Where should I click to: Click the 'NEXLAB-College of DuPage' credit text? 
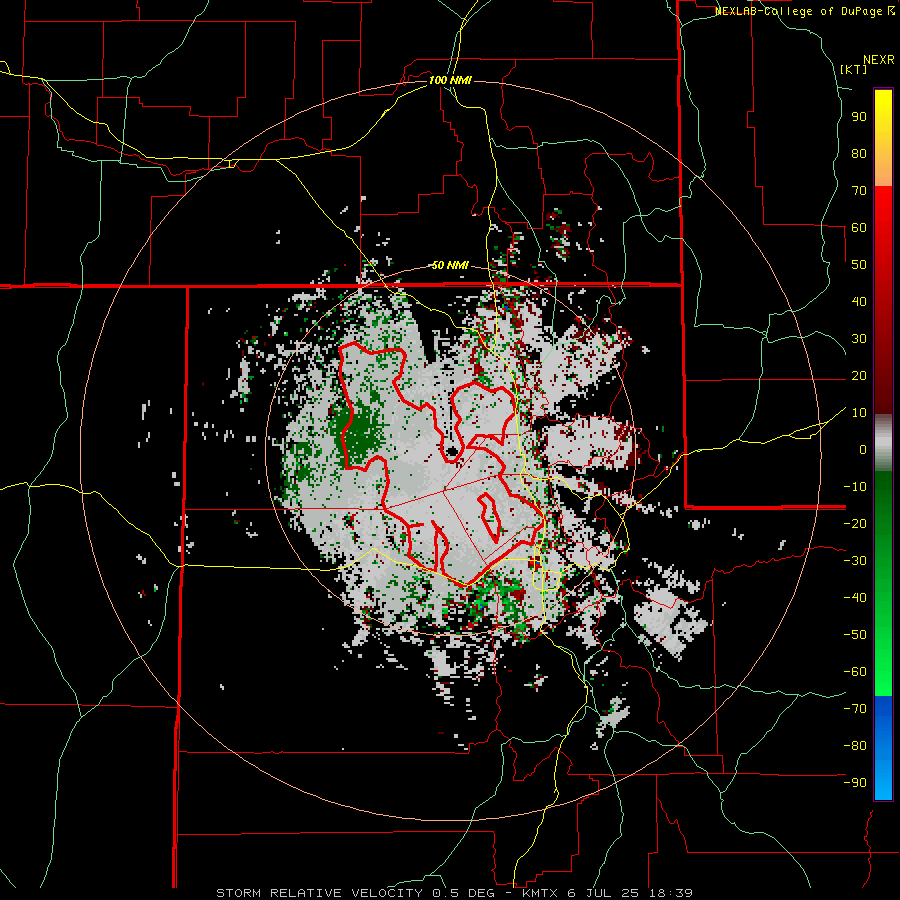coord(800,11)
